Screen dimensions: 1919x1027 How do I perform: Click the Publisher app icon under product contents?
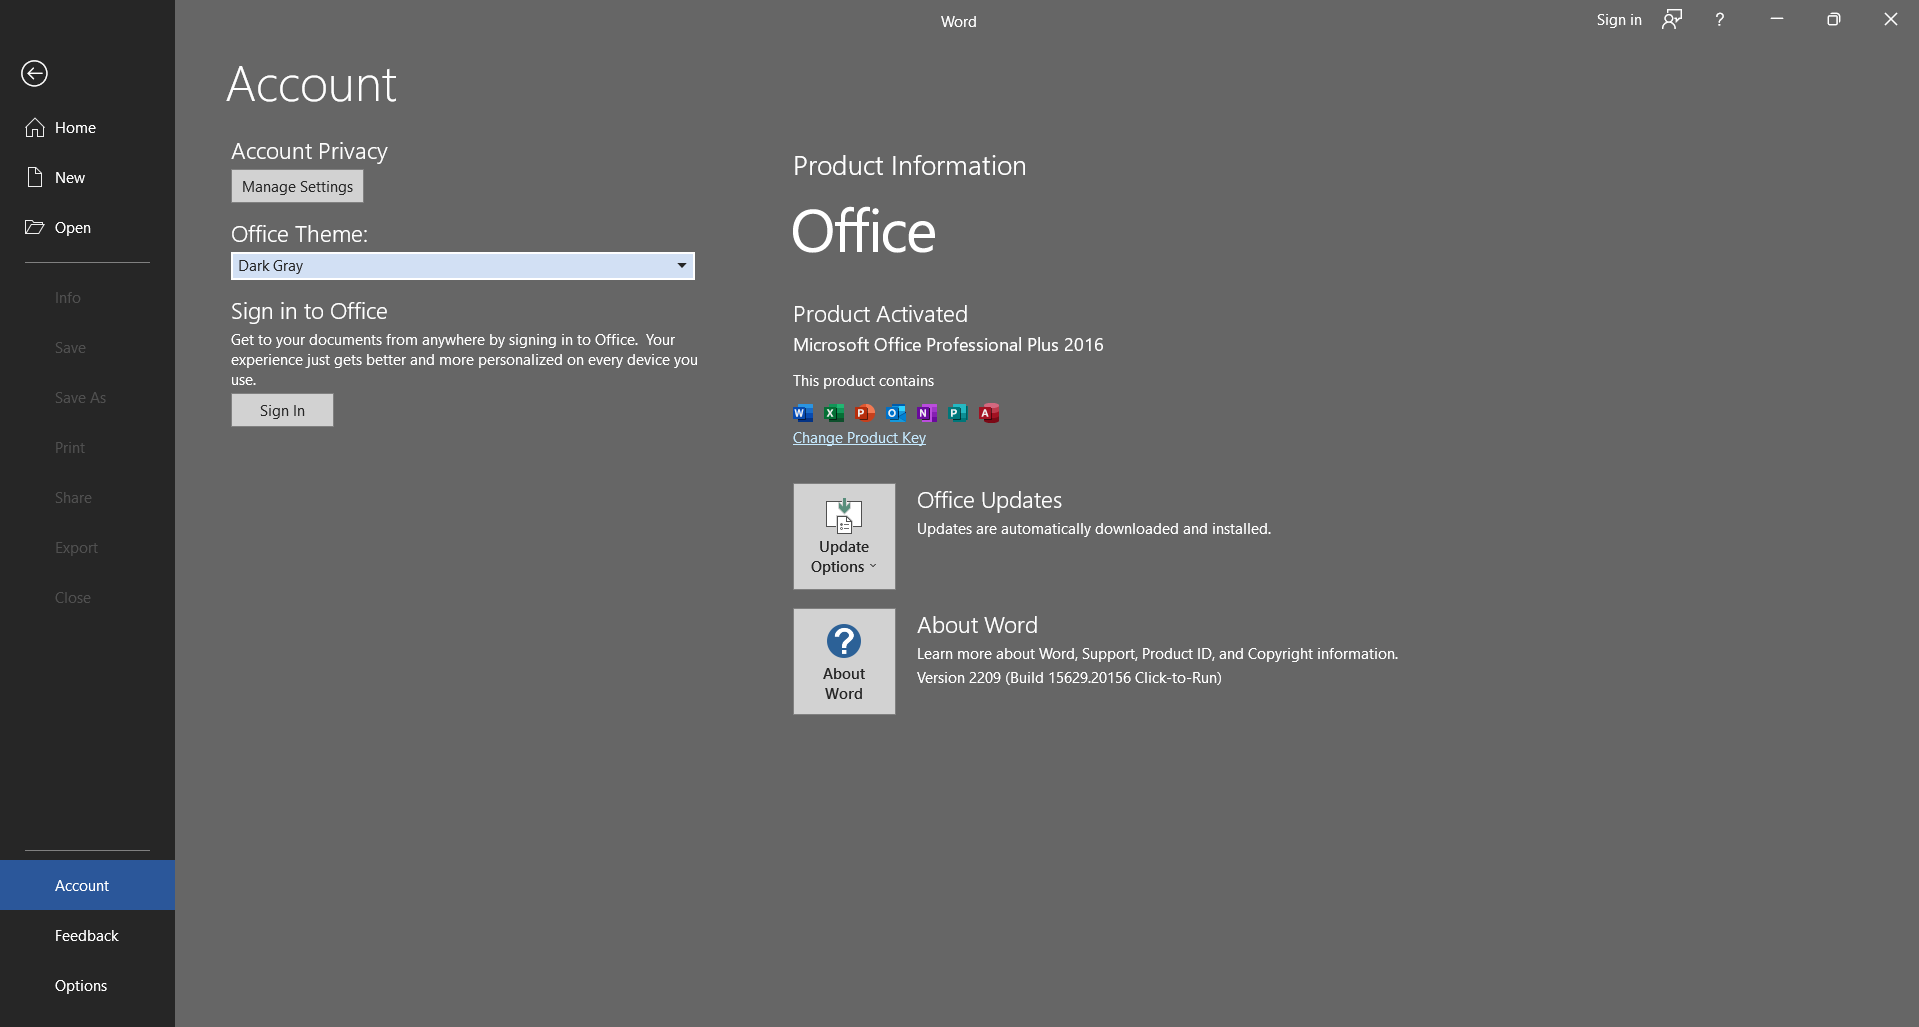(x=958, y=413)
